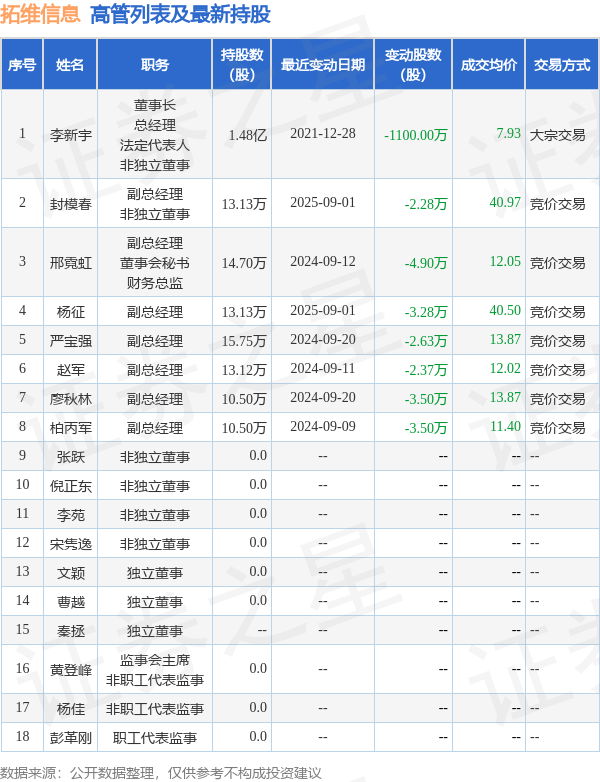The height and width of the screenshot is (782, 600).
Task: Click the 姓名 column header
Action: 70,65
